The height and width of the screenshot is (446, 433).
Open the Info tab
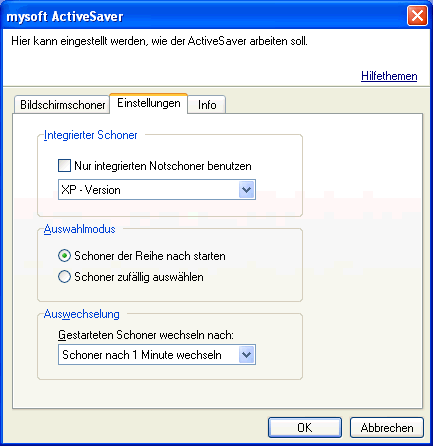click(207, 105)
